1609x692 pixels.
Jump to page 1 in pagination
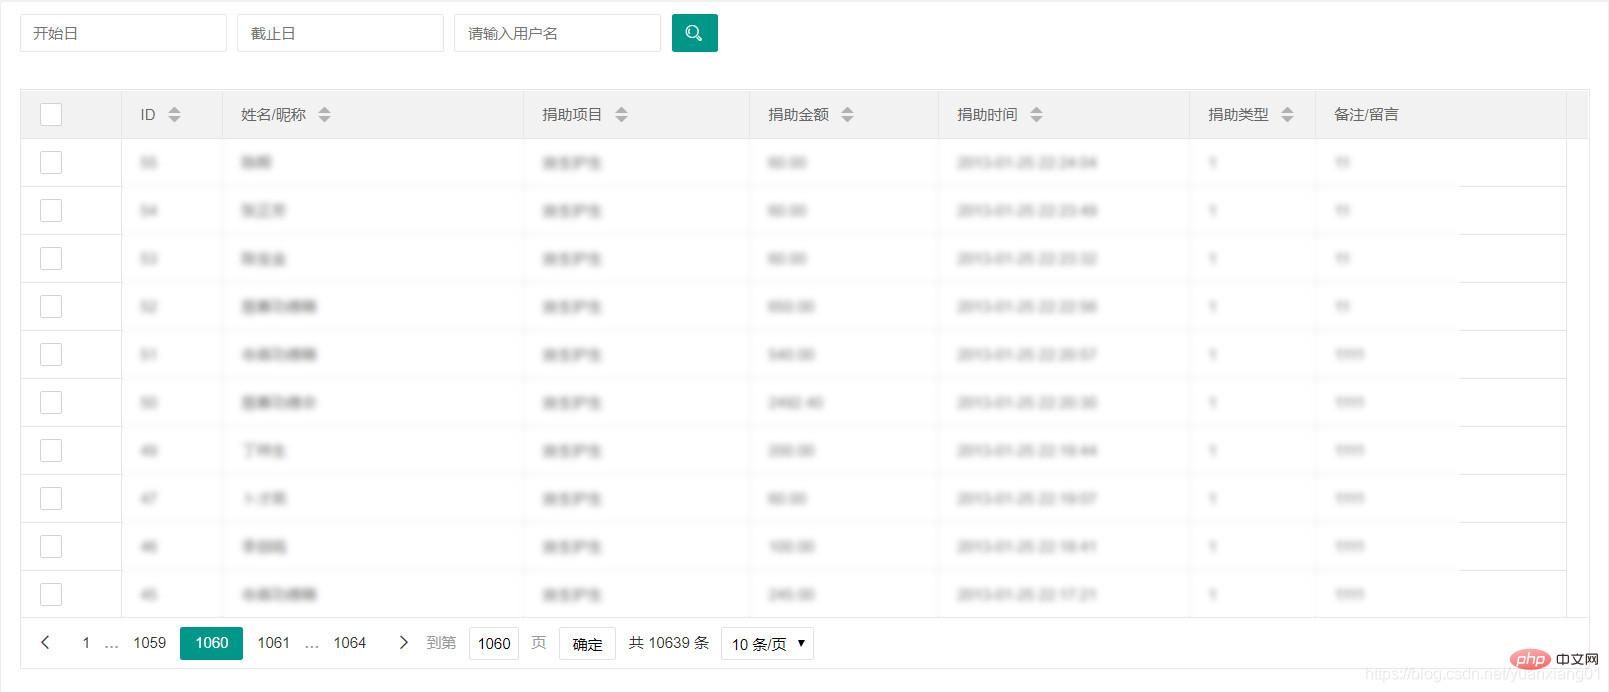coord(86,643)
